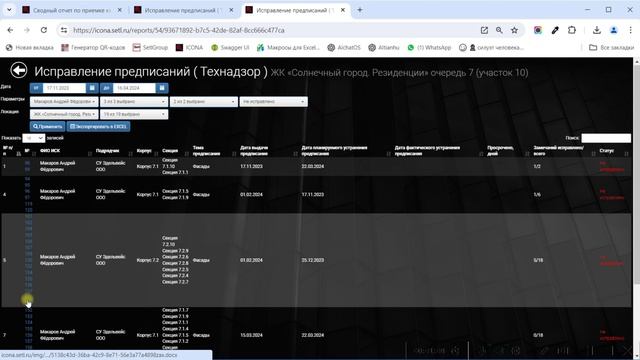Open 'AichatOS' bookmark
This screenshot has height=360, width=640.
click(344, 48)
